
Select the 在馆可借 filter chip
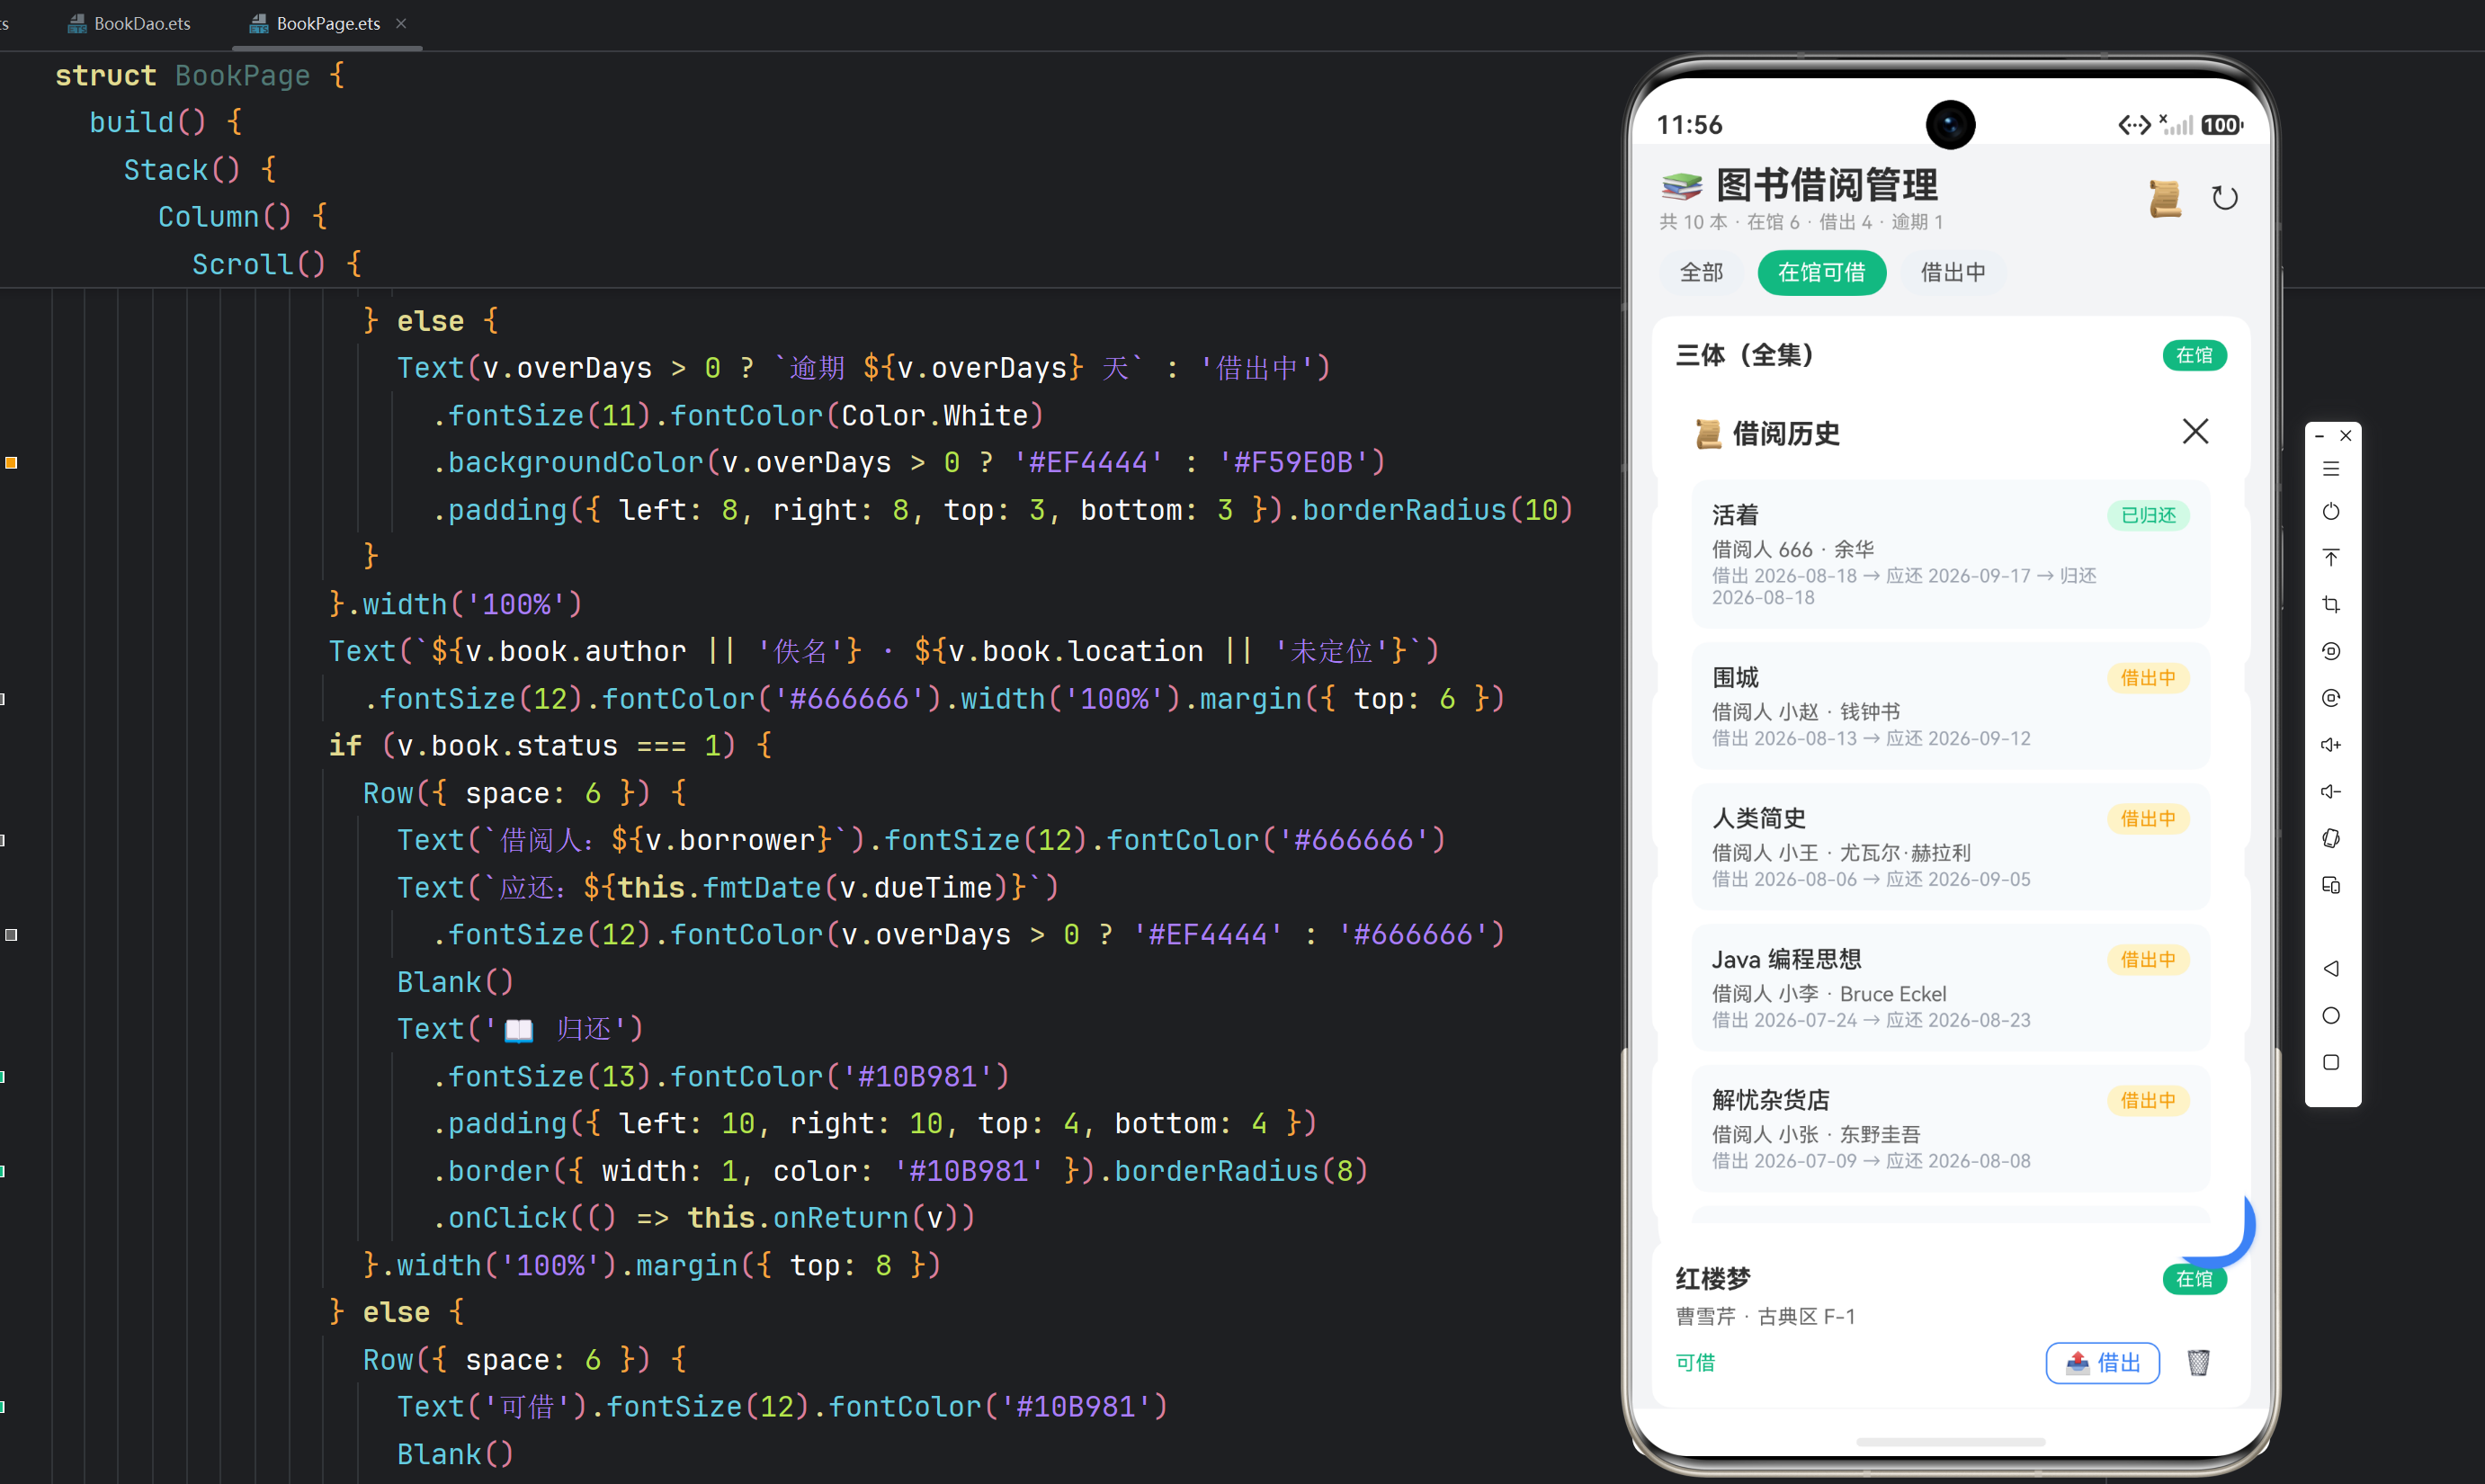click(1821, 272)
